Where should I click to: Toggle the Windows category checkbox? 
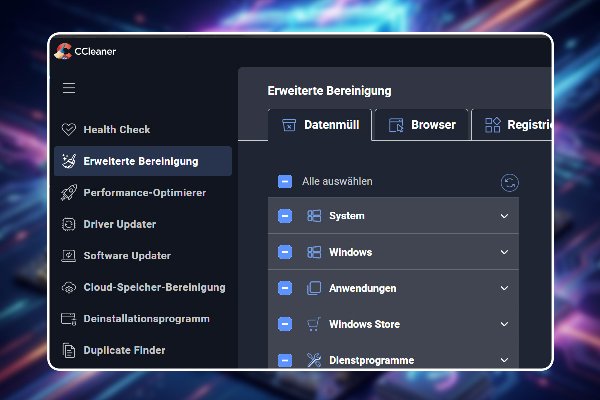click(285, 252)
